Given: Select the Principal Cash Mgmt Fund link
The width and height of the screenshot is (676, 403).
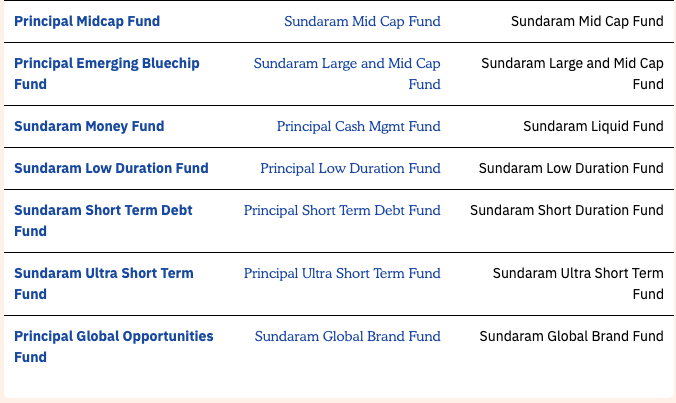Looking at the screenshot, I should [359, 126].
